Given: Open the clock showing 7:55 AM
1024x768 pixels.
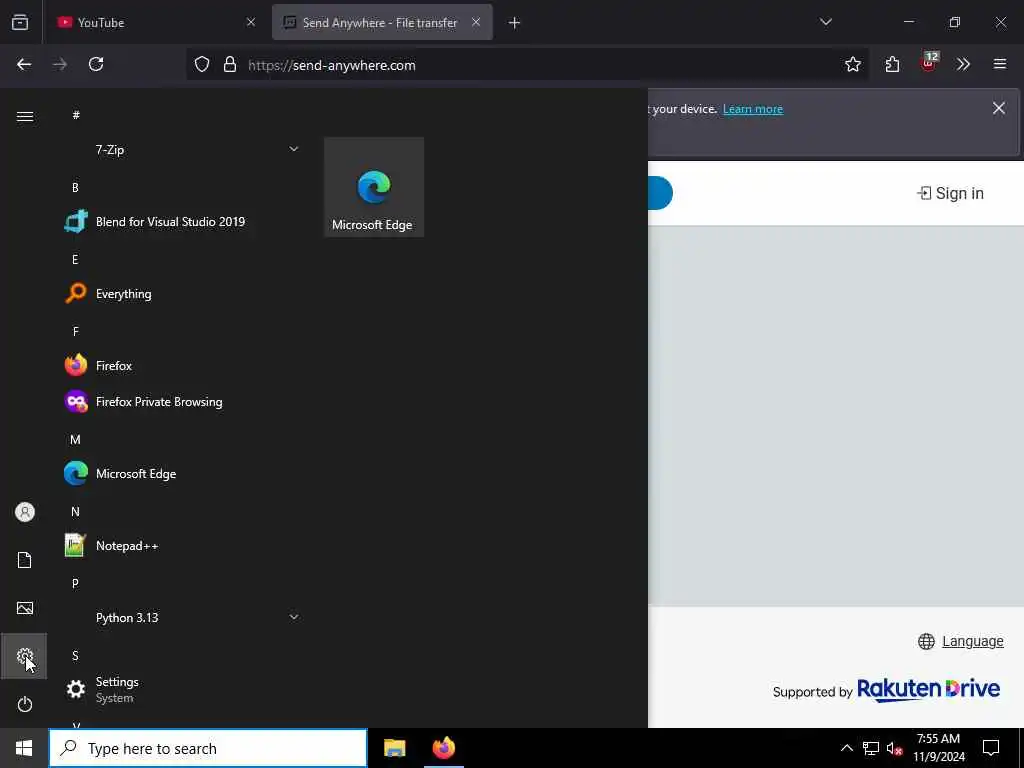Looking at the screenshot, I should pyautogui.click(x=938, y=748).
